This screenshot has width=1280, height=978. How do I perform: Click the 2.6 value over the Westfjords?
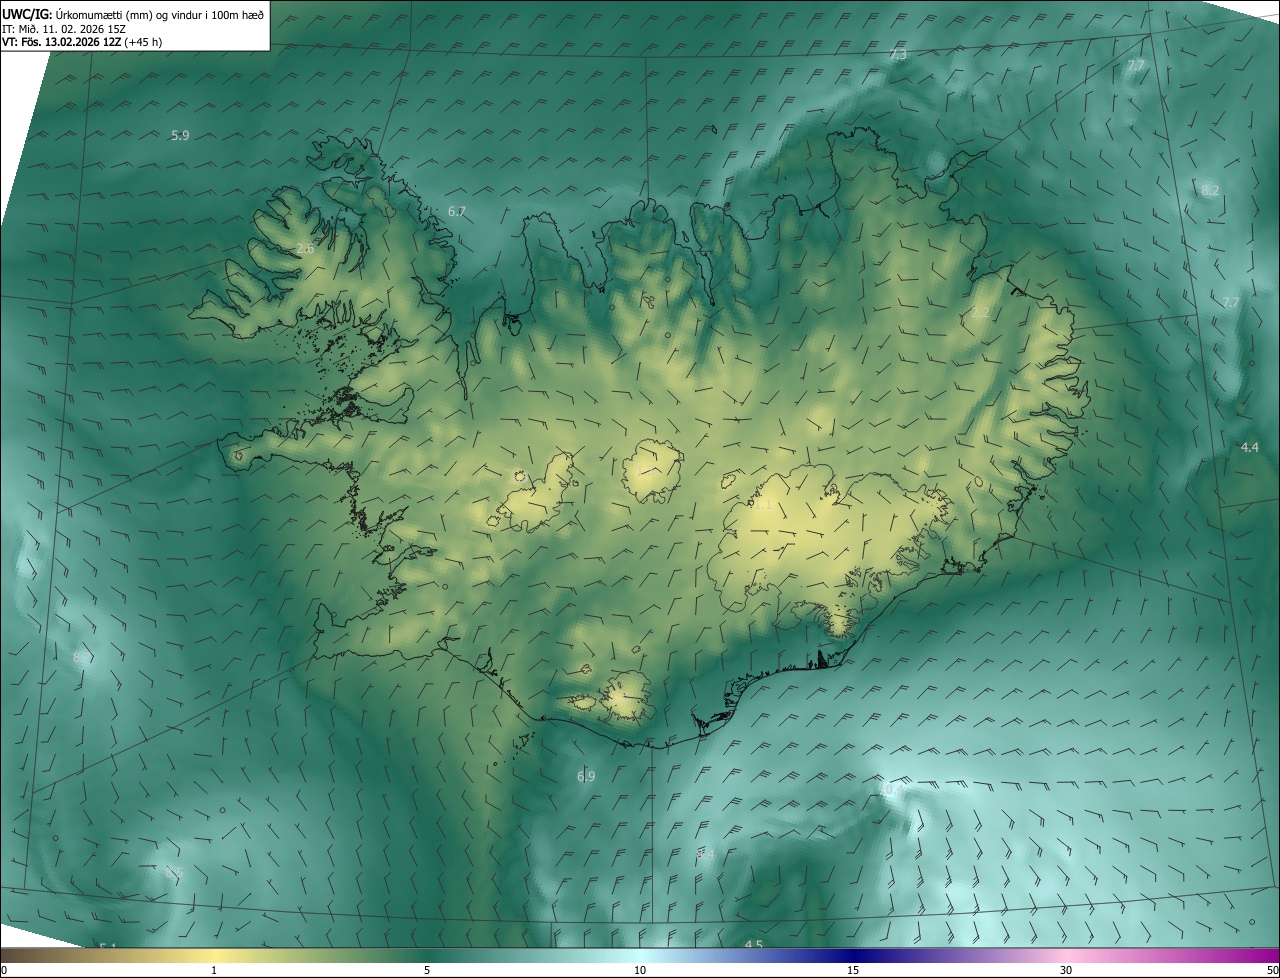pos(305,248)
